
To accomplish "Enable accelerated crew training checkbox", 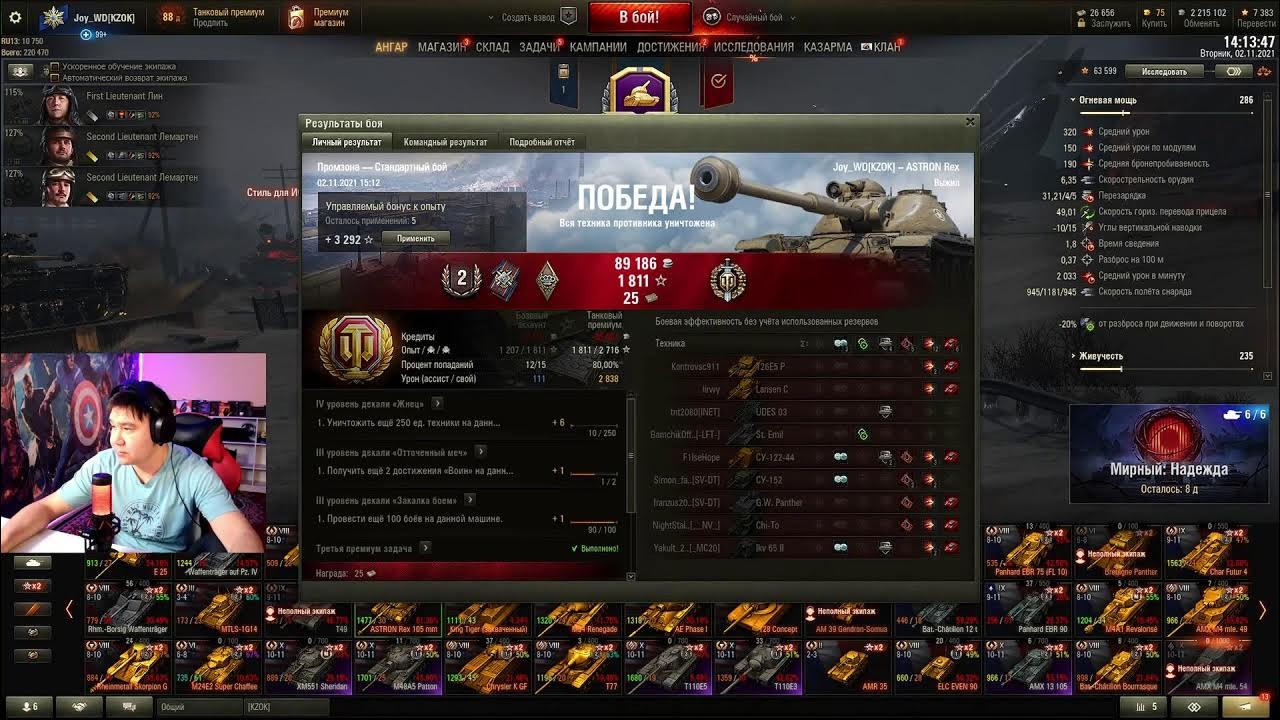I will [x=55, y=67].
